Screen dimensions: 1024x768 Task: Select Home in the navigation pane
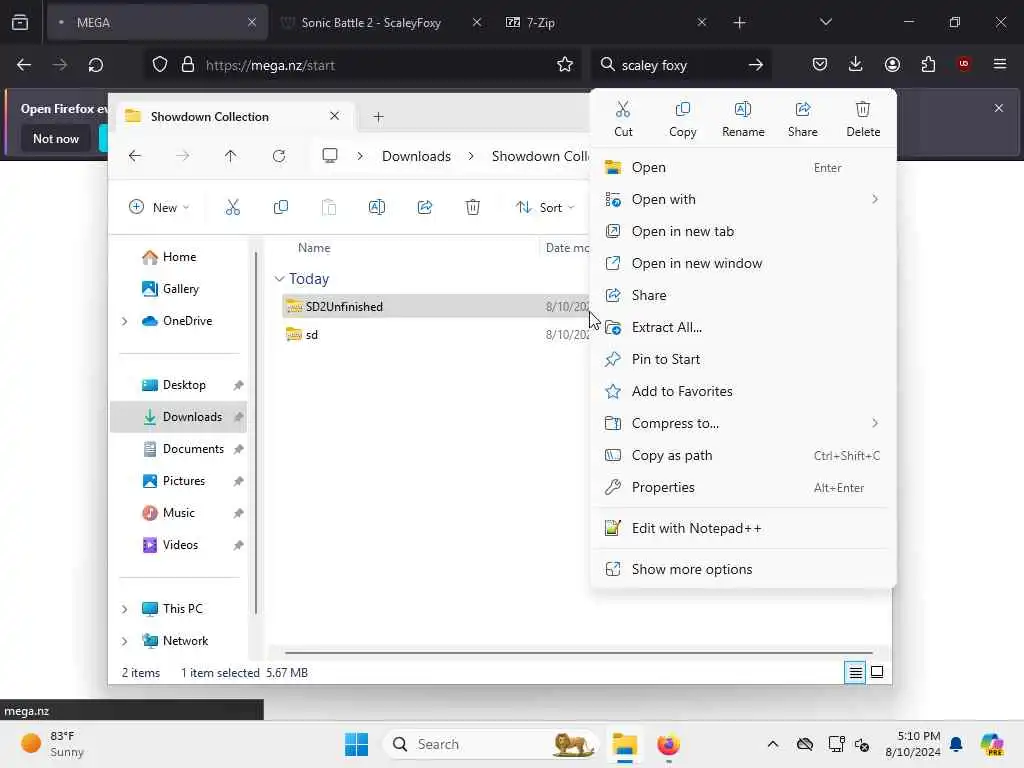[178, 257]
